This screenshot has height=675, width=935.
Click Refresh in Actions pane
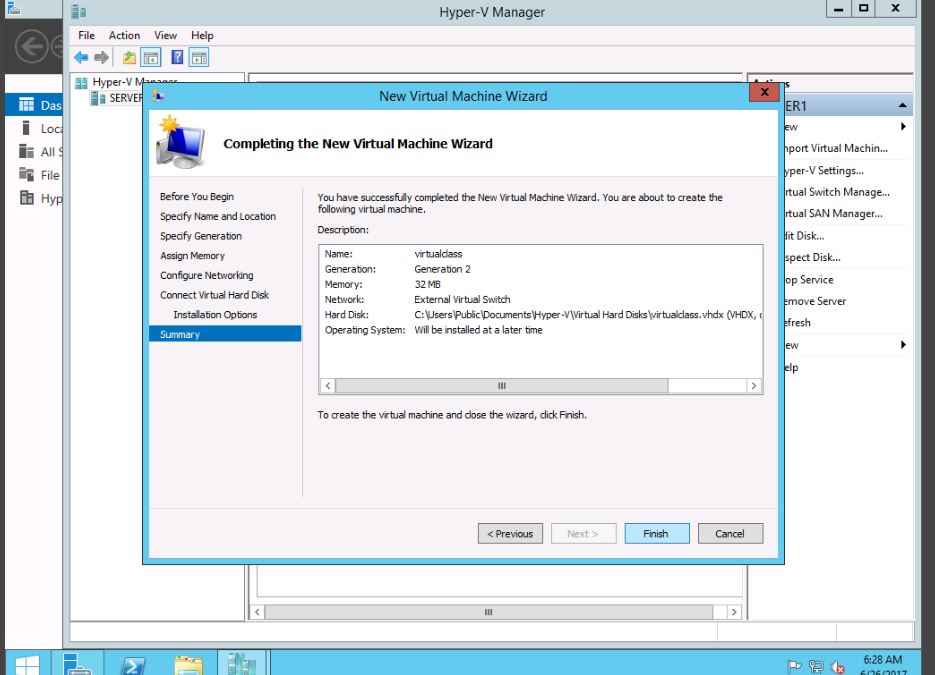pos(798,323)
